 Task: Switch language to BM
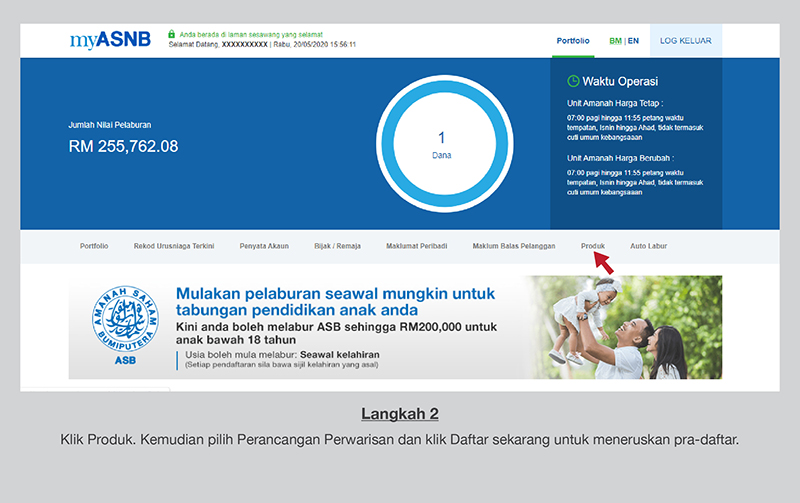[615, 41]
